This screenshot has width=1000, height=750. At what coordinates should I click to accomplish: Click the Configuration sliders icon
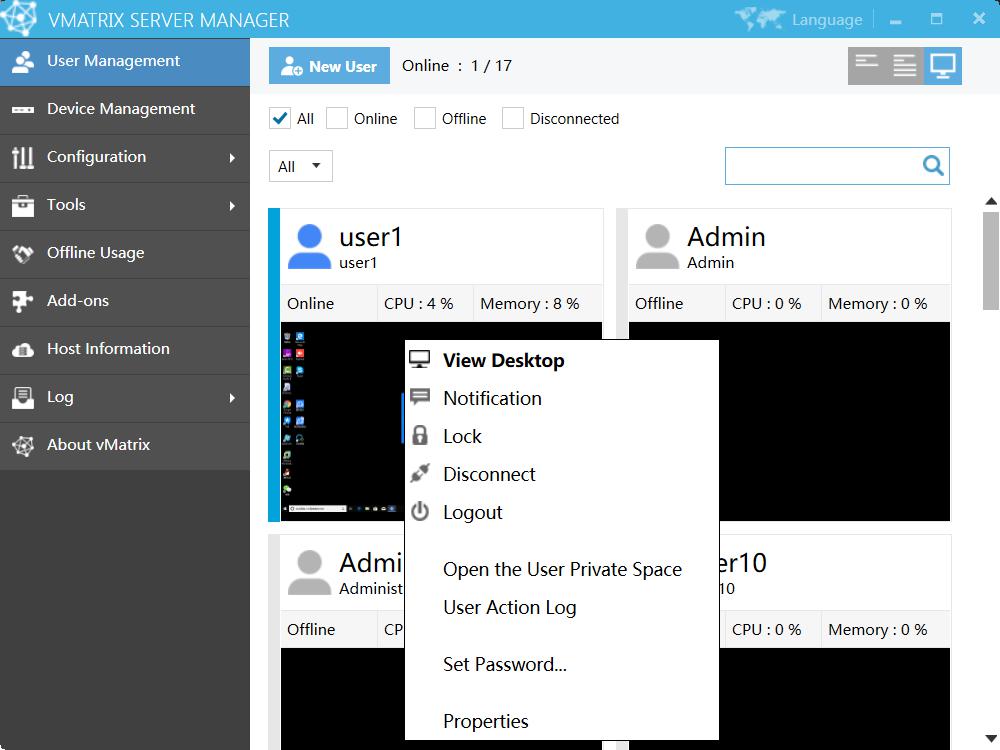[23, 158]
